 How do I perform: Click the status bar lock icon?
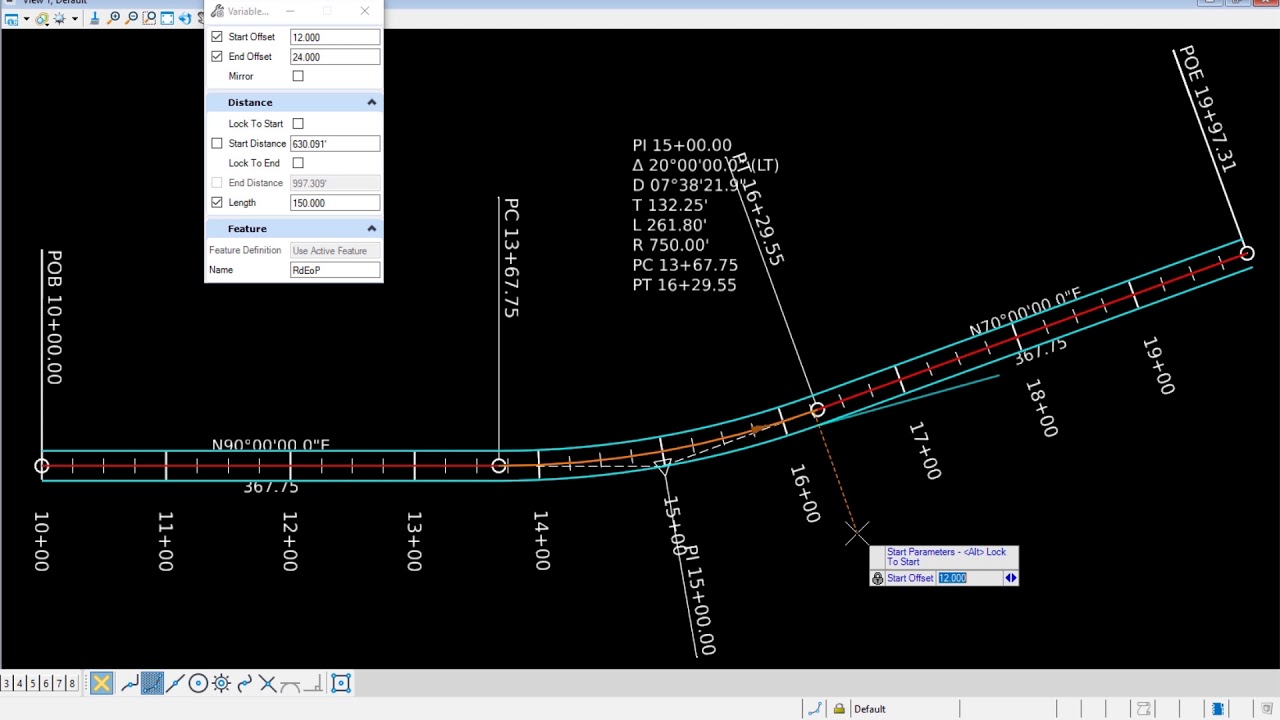point(839,708)
